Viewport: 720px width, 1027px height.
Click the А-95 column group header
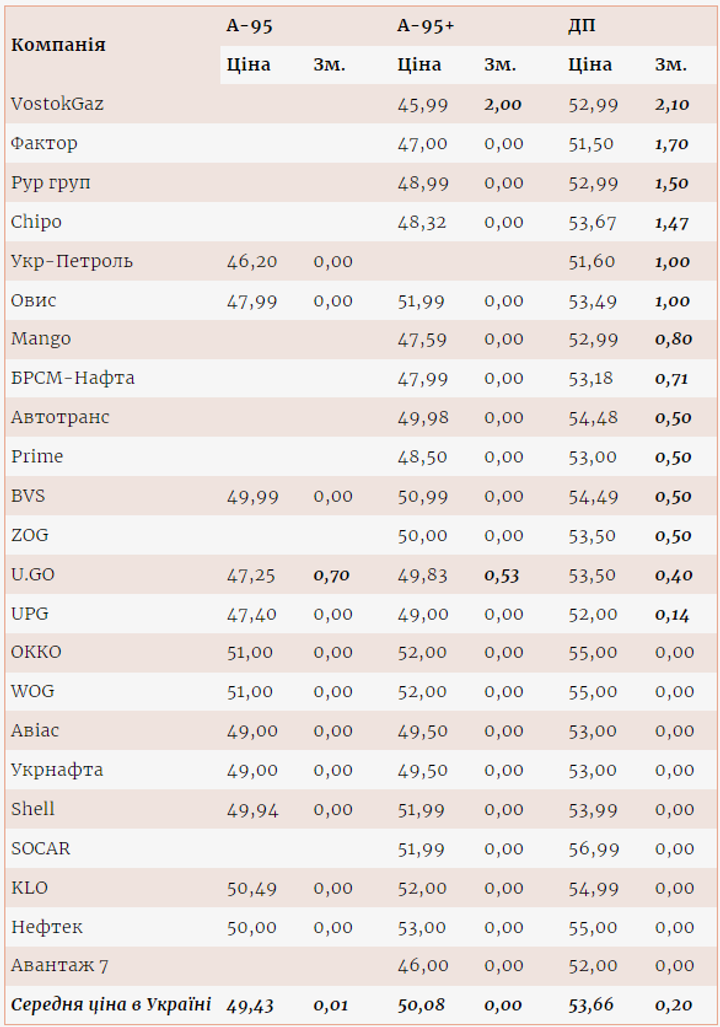click(250, 26)
